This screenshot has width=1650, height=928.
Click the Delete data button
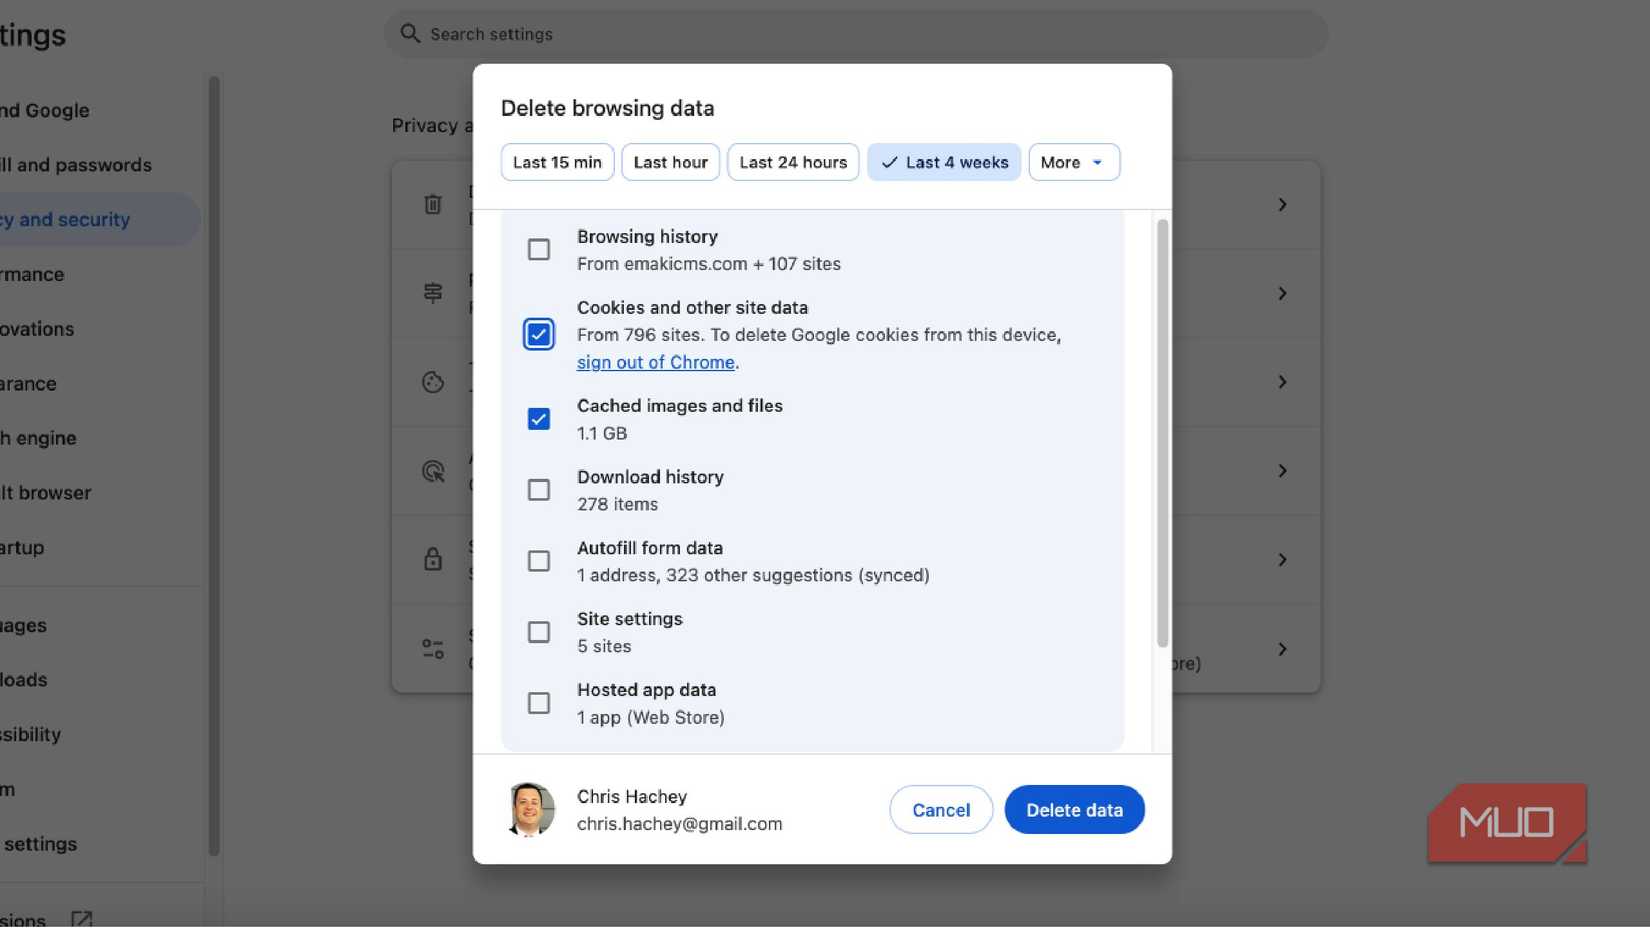pyautogui.click(x=1074, y=809)
